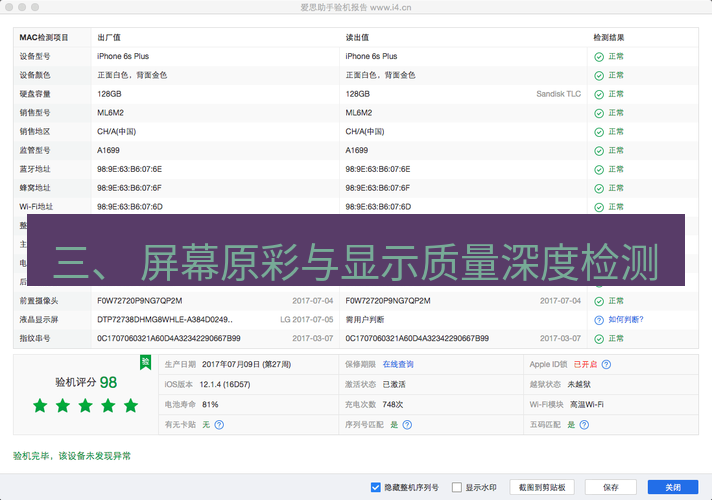This screenshot has height=500, width=712.
Task: Click the fifth green rating star
Action: coord(131,405)
